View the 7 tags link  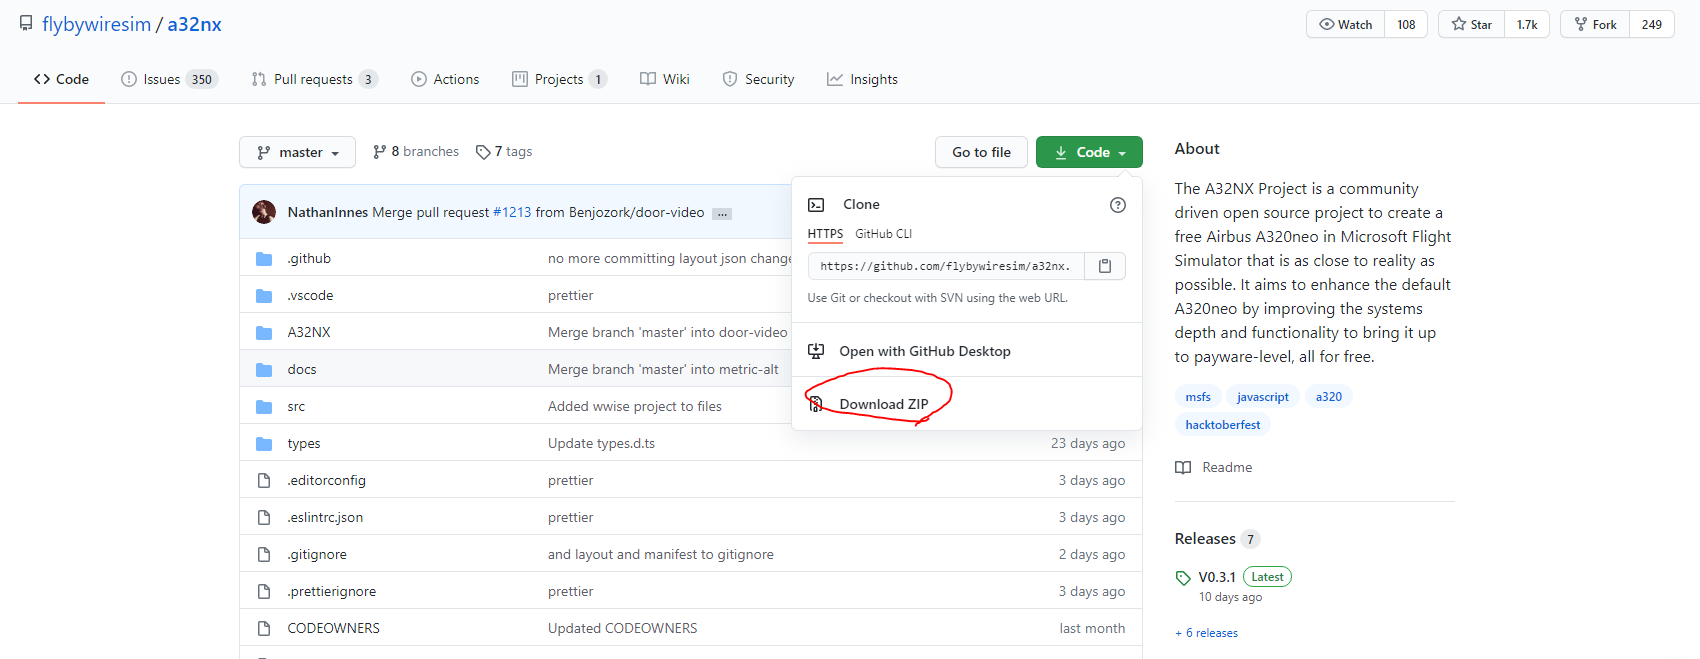point(504,152)
